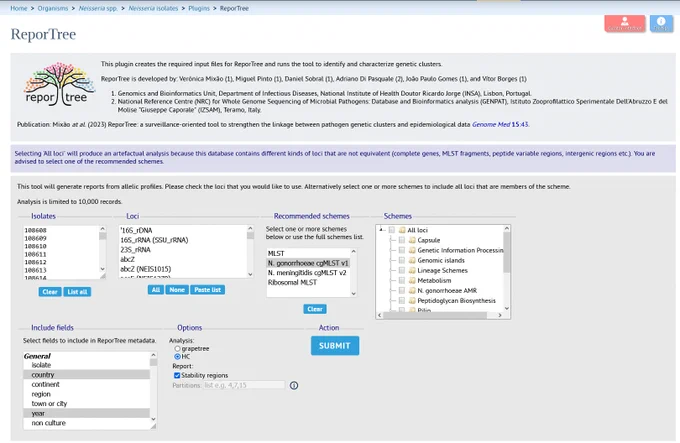This screenshot has width=680, height=443.
Task: Click the Genomic islands folder icon
Action: click(412, 260)
